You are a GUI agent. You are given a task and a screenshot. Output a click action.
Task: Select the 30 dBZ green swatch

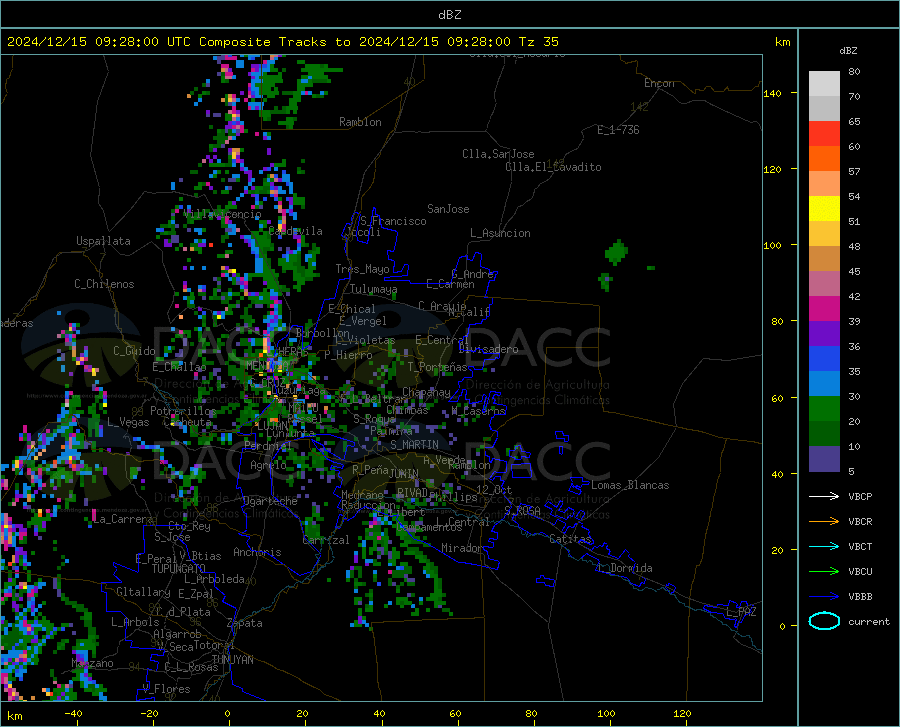pos(824,409)
